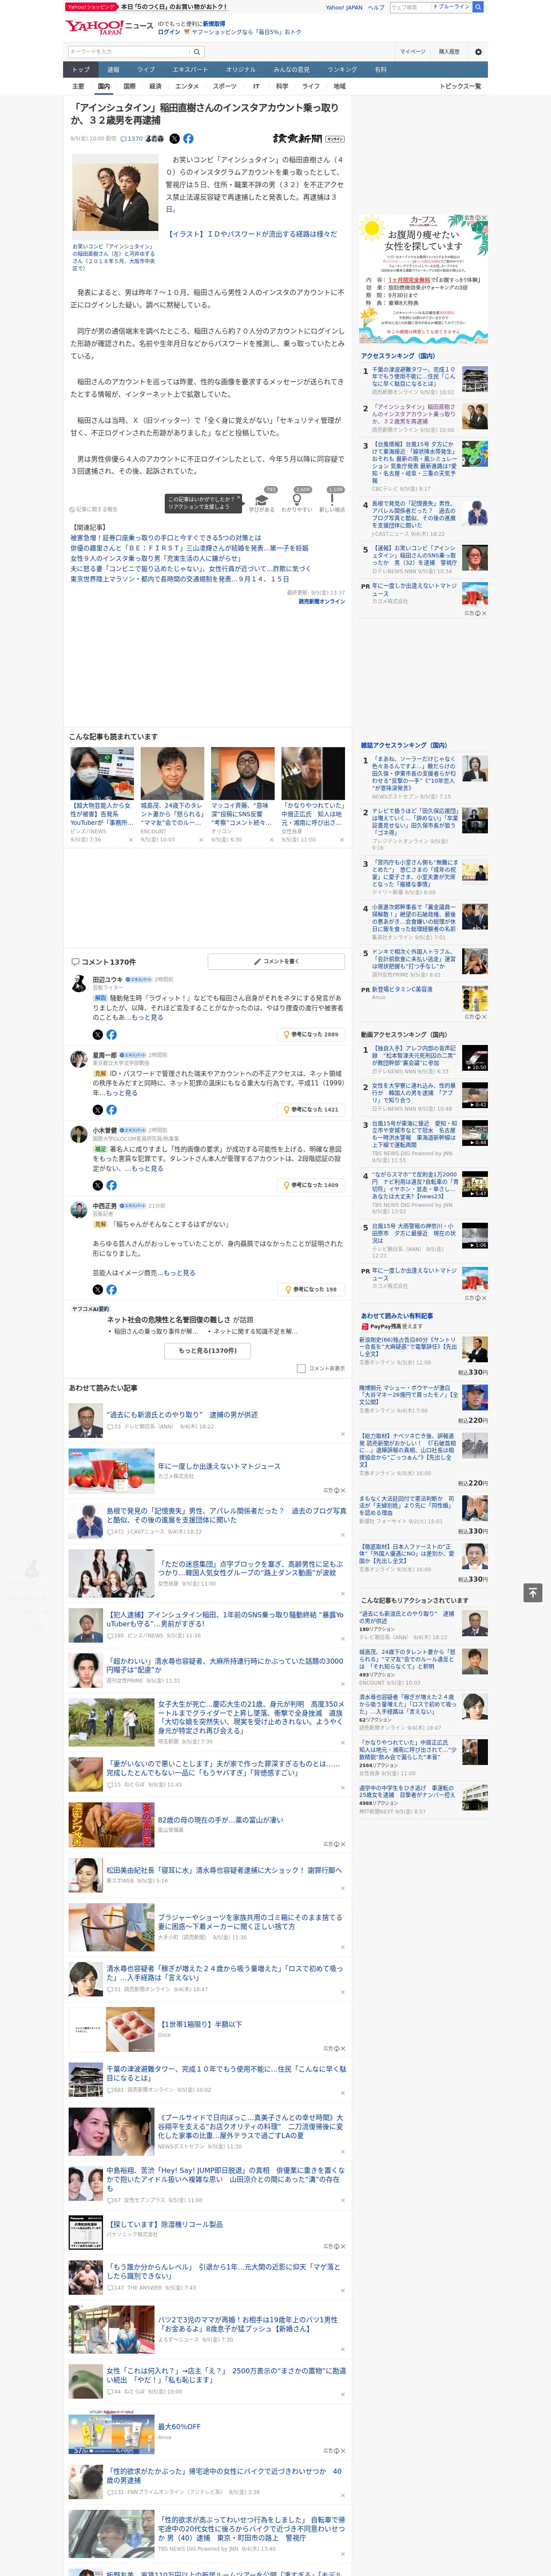Share 小木曽健's comment on Facebook
Image resolution: width=551 pixels, height=2576 pixels.
111,1184
